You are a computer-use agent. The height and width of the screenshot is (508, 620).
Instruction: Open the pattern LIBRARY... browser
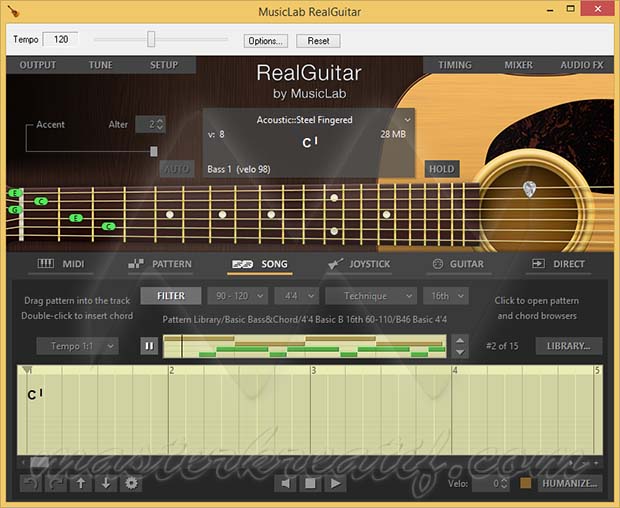click(x=569, y=346)
